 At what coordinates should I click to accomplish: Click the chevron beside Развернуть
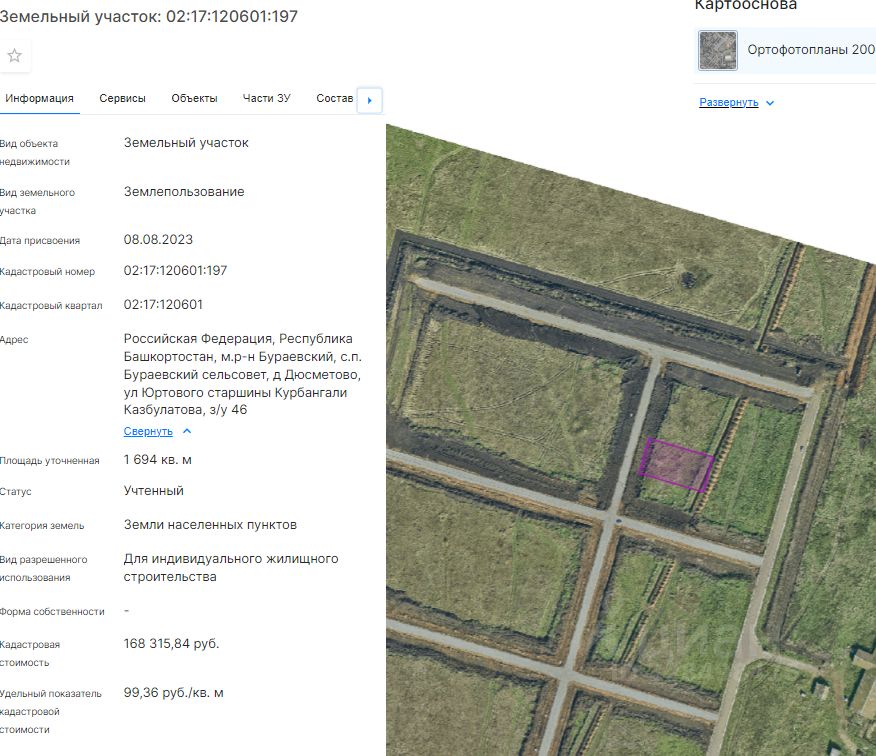coord(770,103)
